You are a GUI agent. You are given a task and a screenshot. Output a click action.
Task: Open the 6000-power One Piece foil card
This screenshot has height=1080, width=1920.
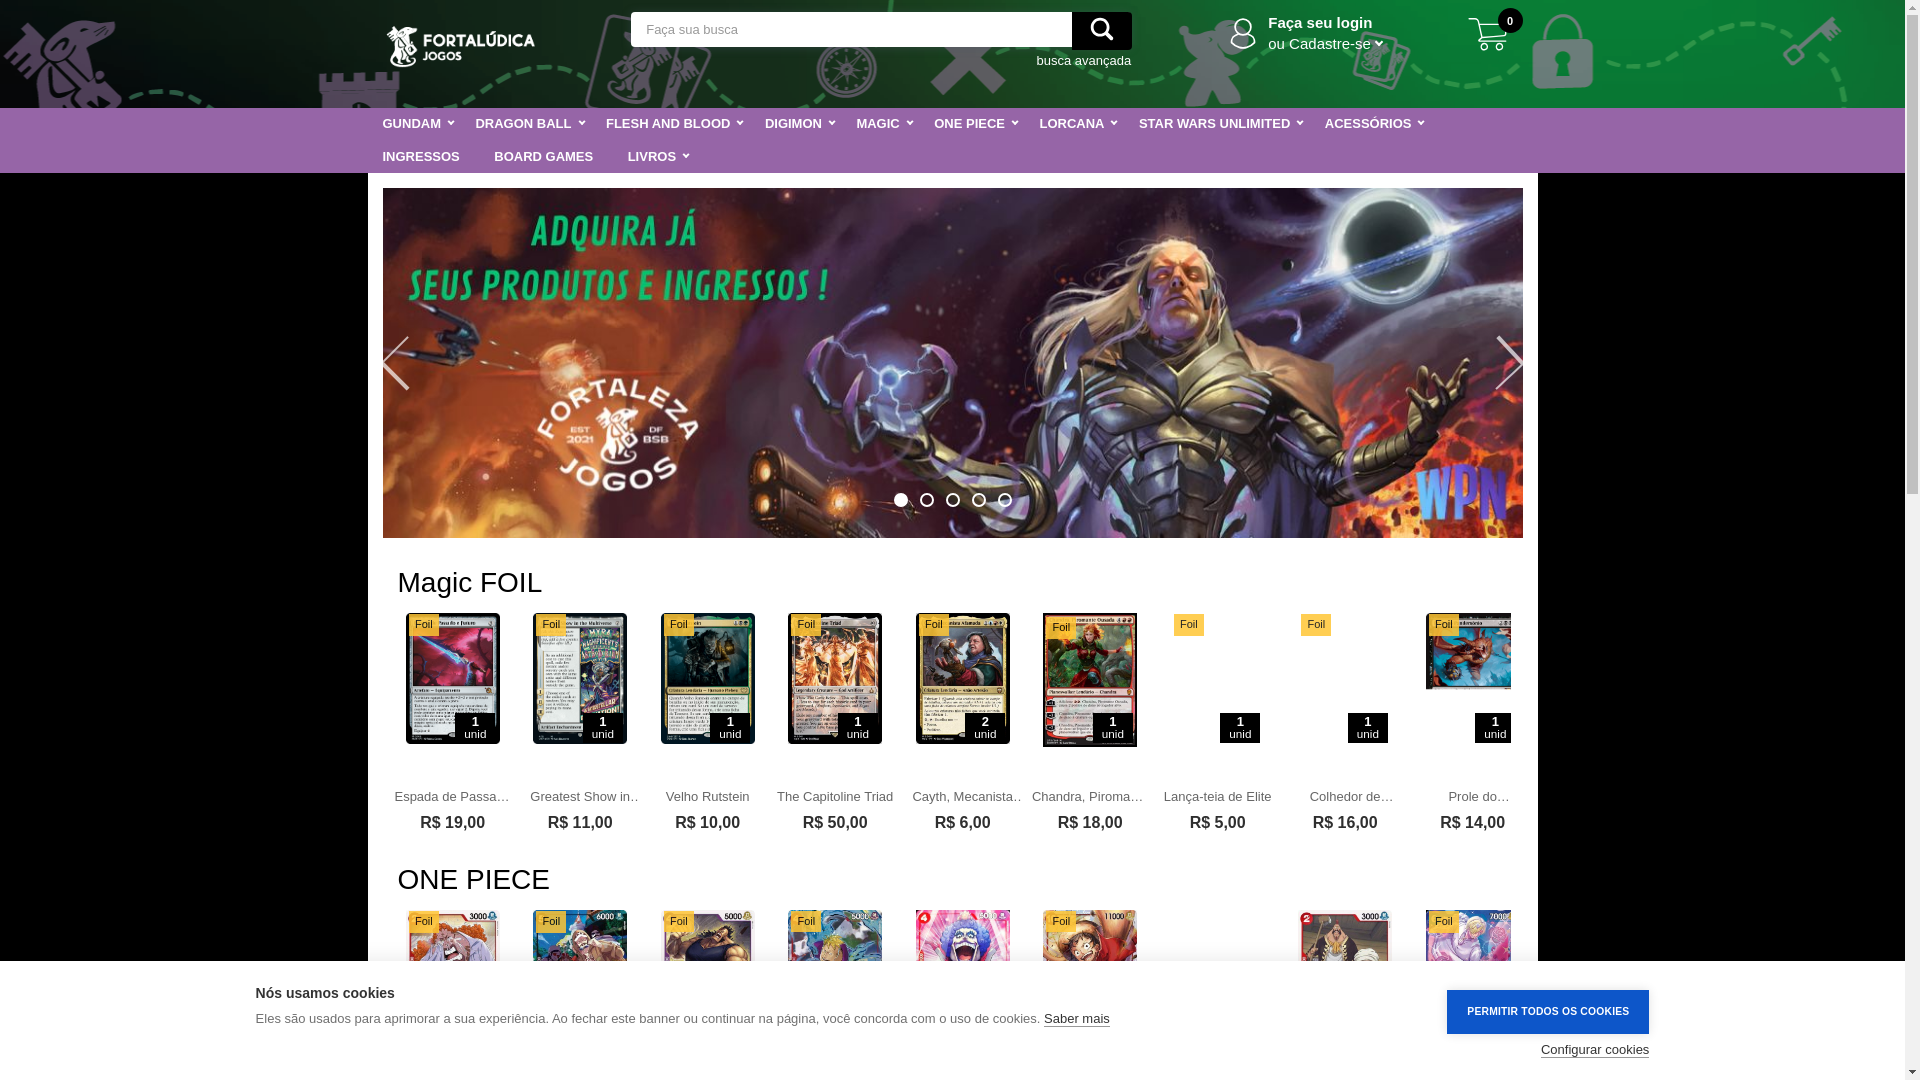579,936
